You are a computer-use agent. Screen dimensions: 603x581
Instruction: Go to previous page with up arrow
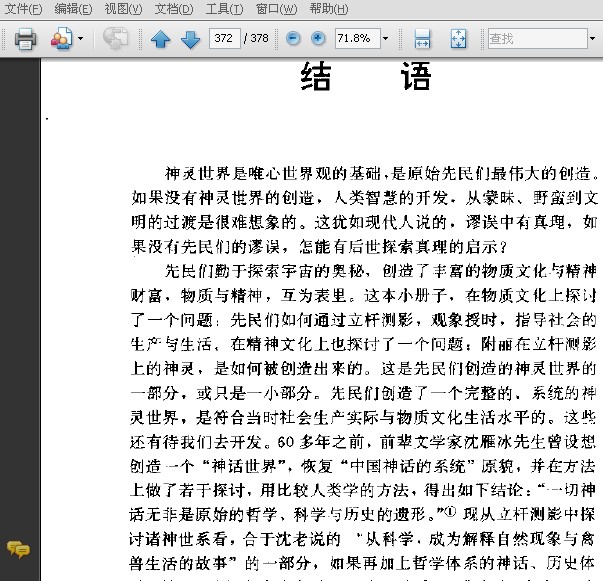point(160,39)
